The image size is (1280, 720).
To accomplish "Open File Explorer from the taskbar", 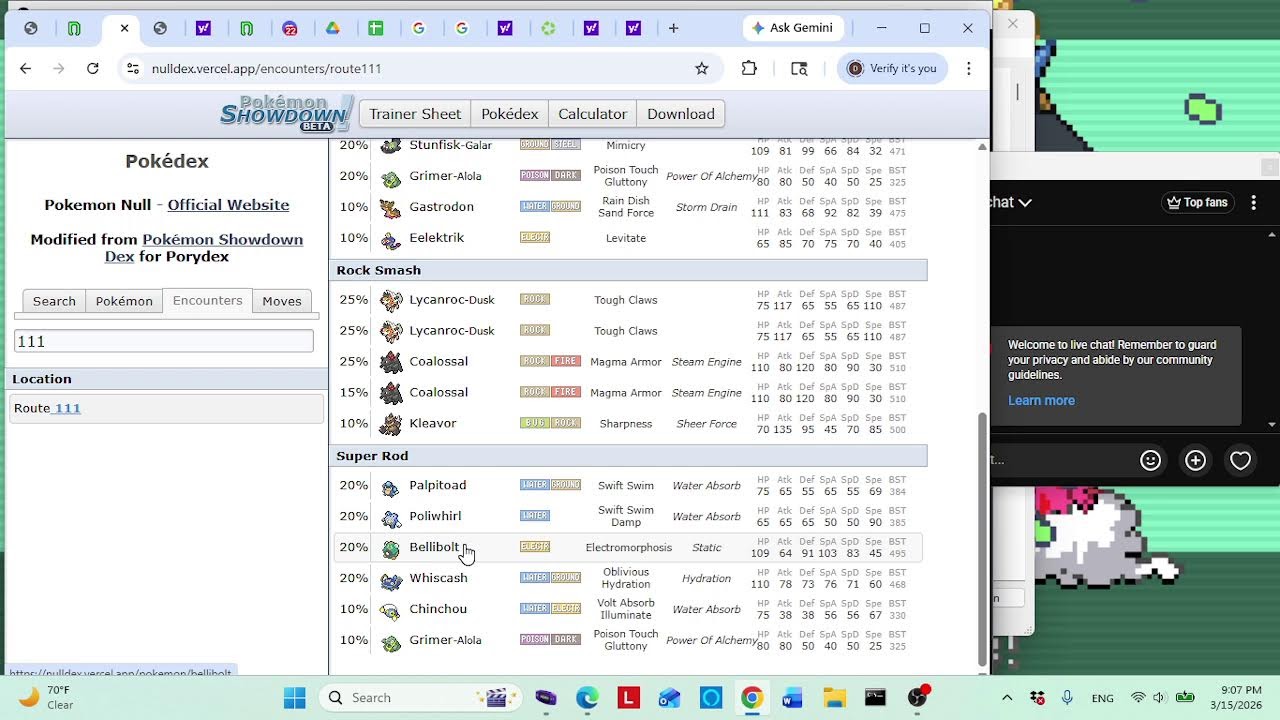I will click(835, 697).
